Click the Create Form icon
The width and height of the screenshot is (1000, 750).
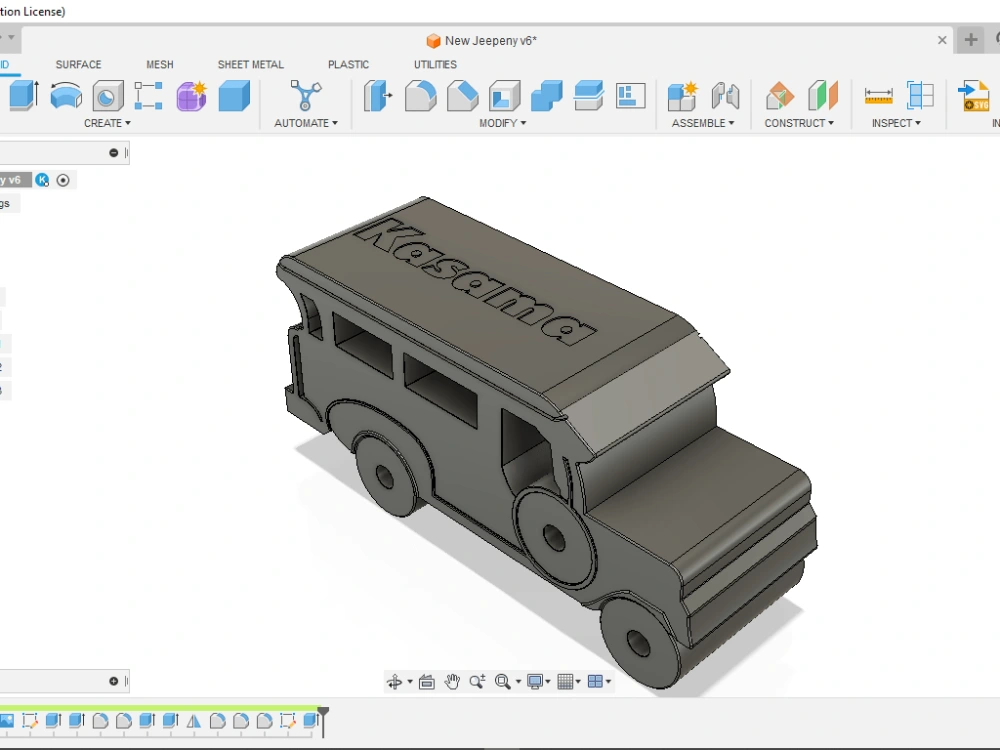coord(191,96)
